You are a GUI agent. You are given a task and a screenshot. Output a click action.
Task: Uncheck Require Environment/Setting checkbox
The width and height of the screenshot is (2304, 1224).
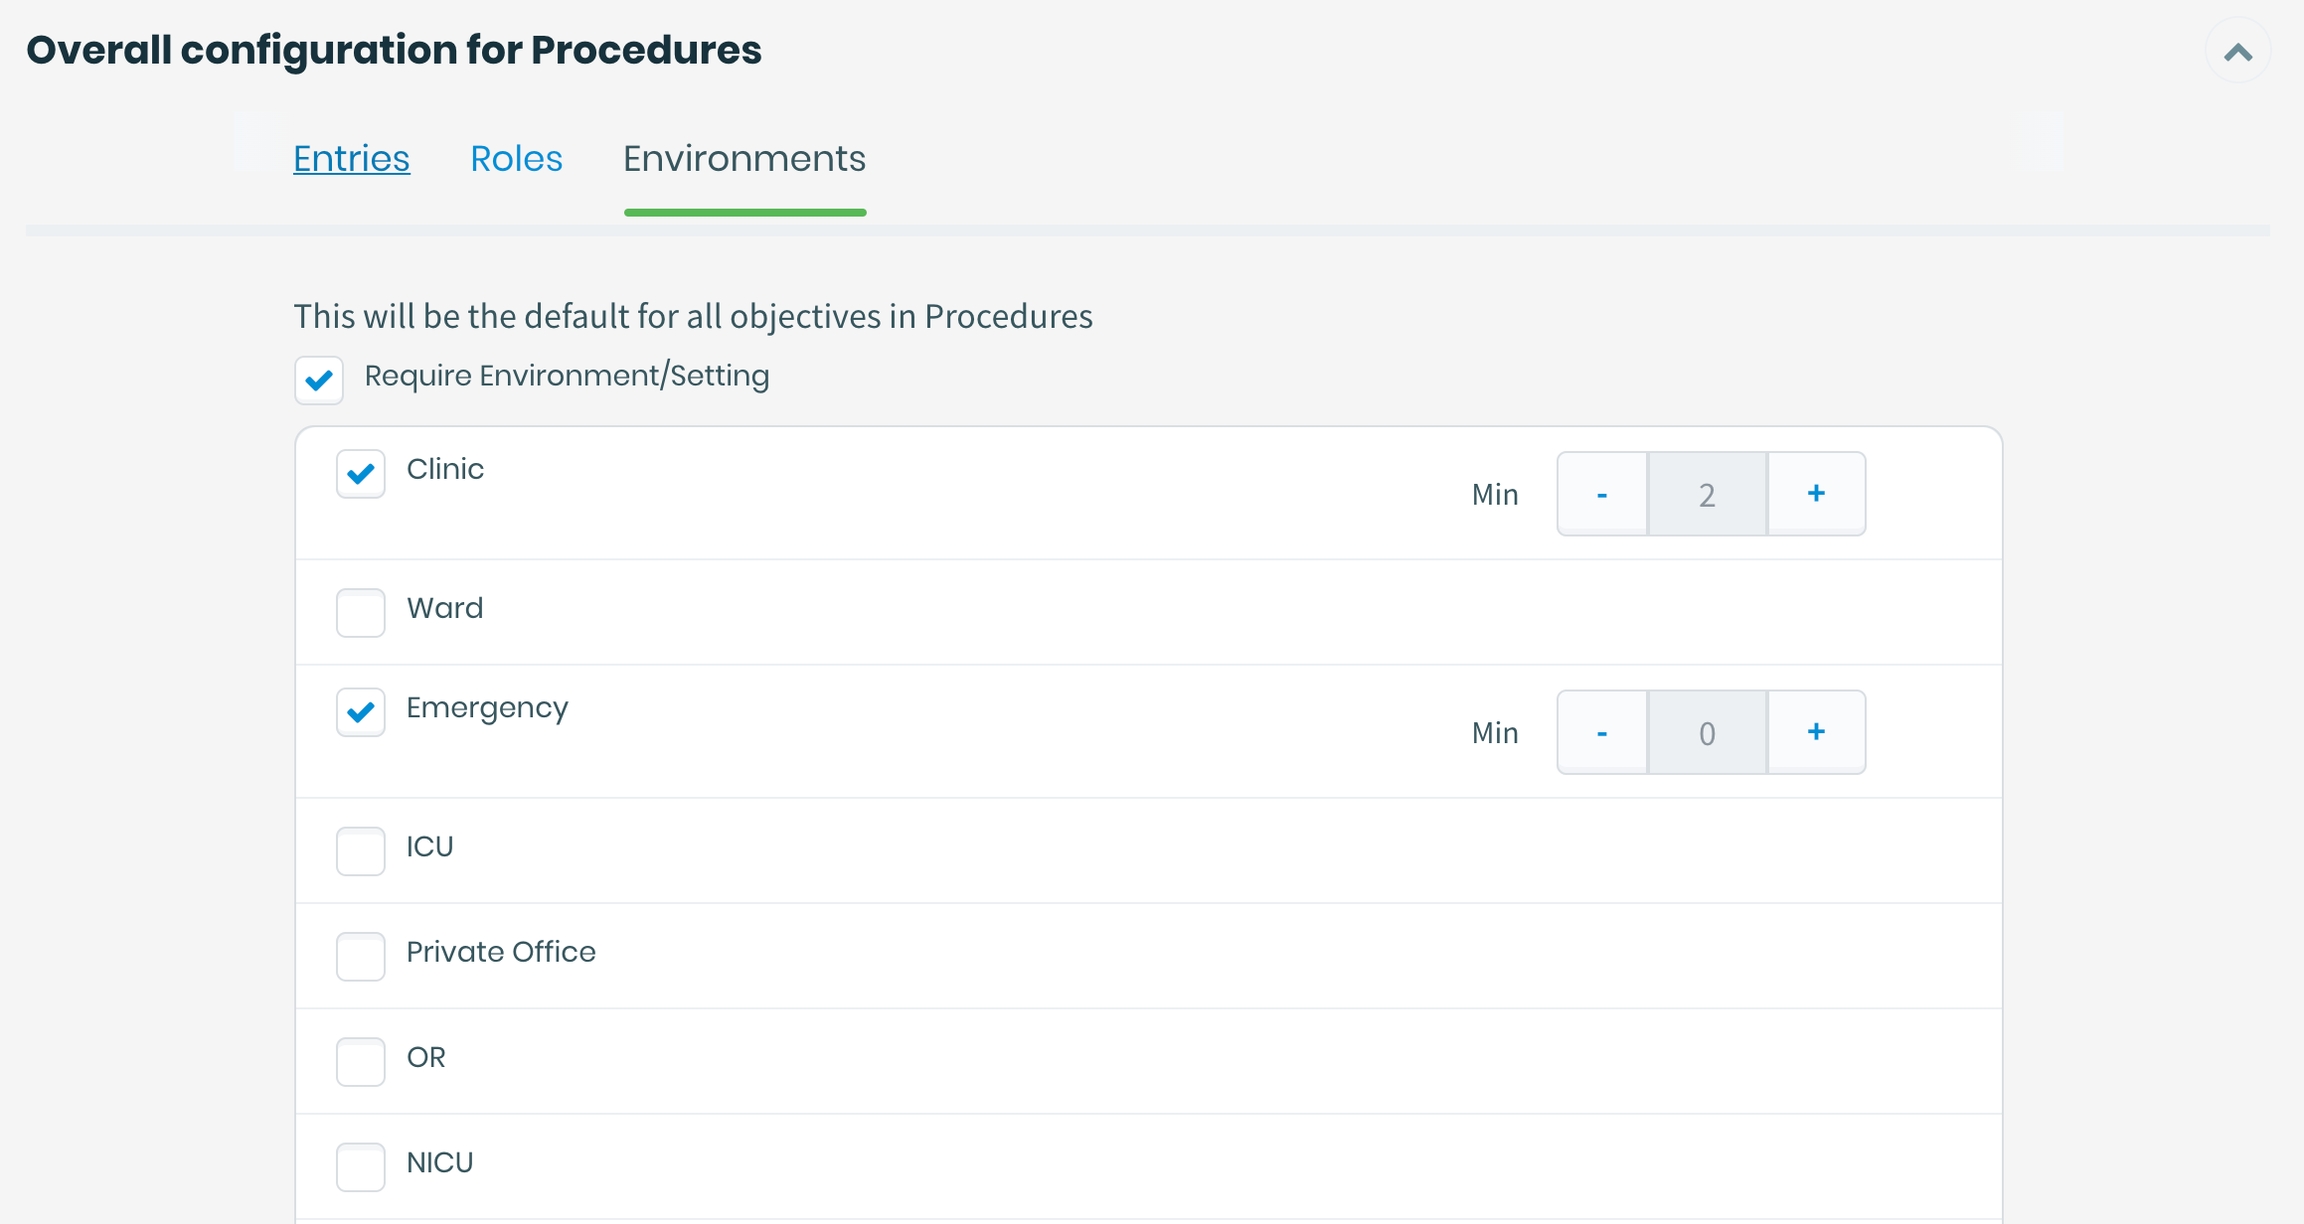point(319,380)
